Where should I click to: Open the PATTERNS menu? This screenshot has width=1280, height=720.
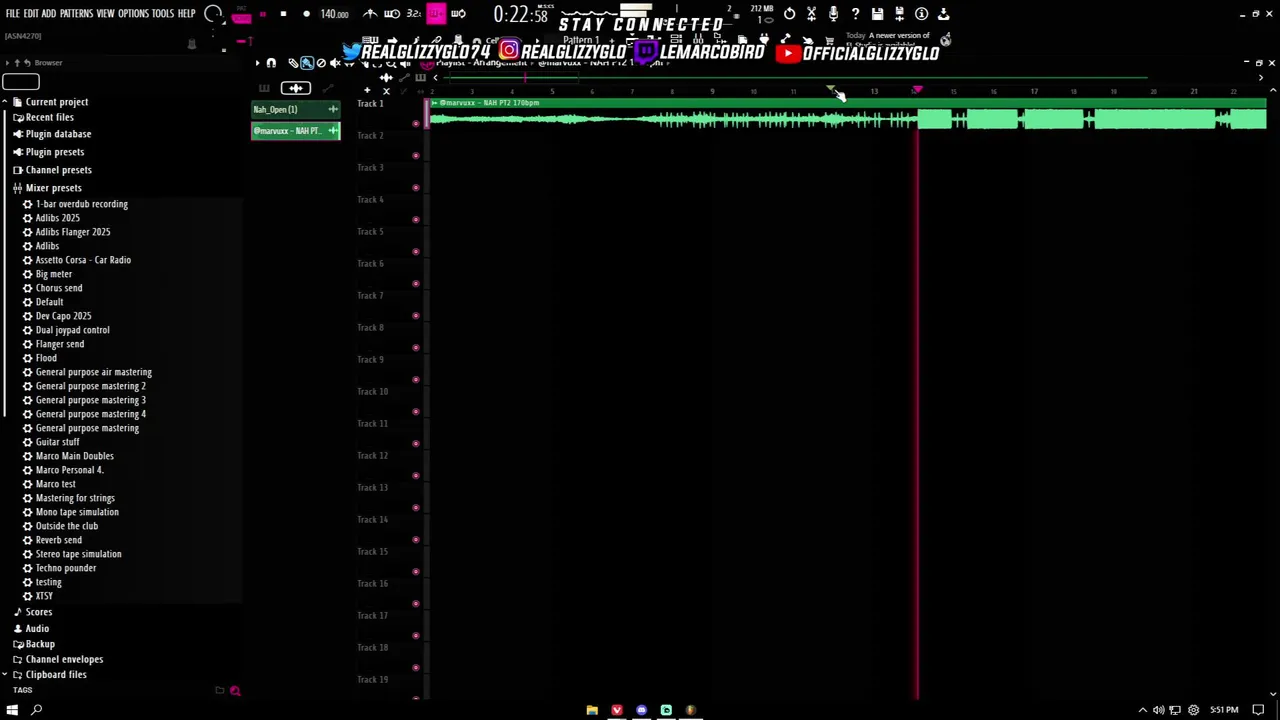coord(76,13)
